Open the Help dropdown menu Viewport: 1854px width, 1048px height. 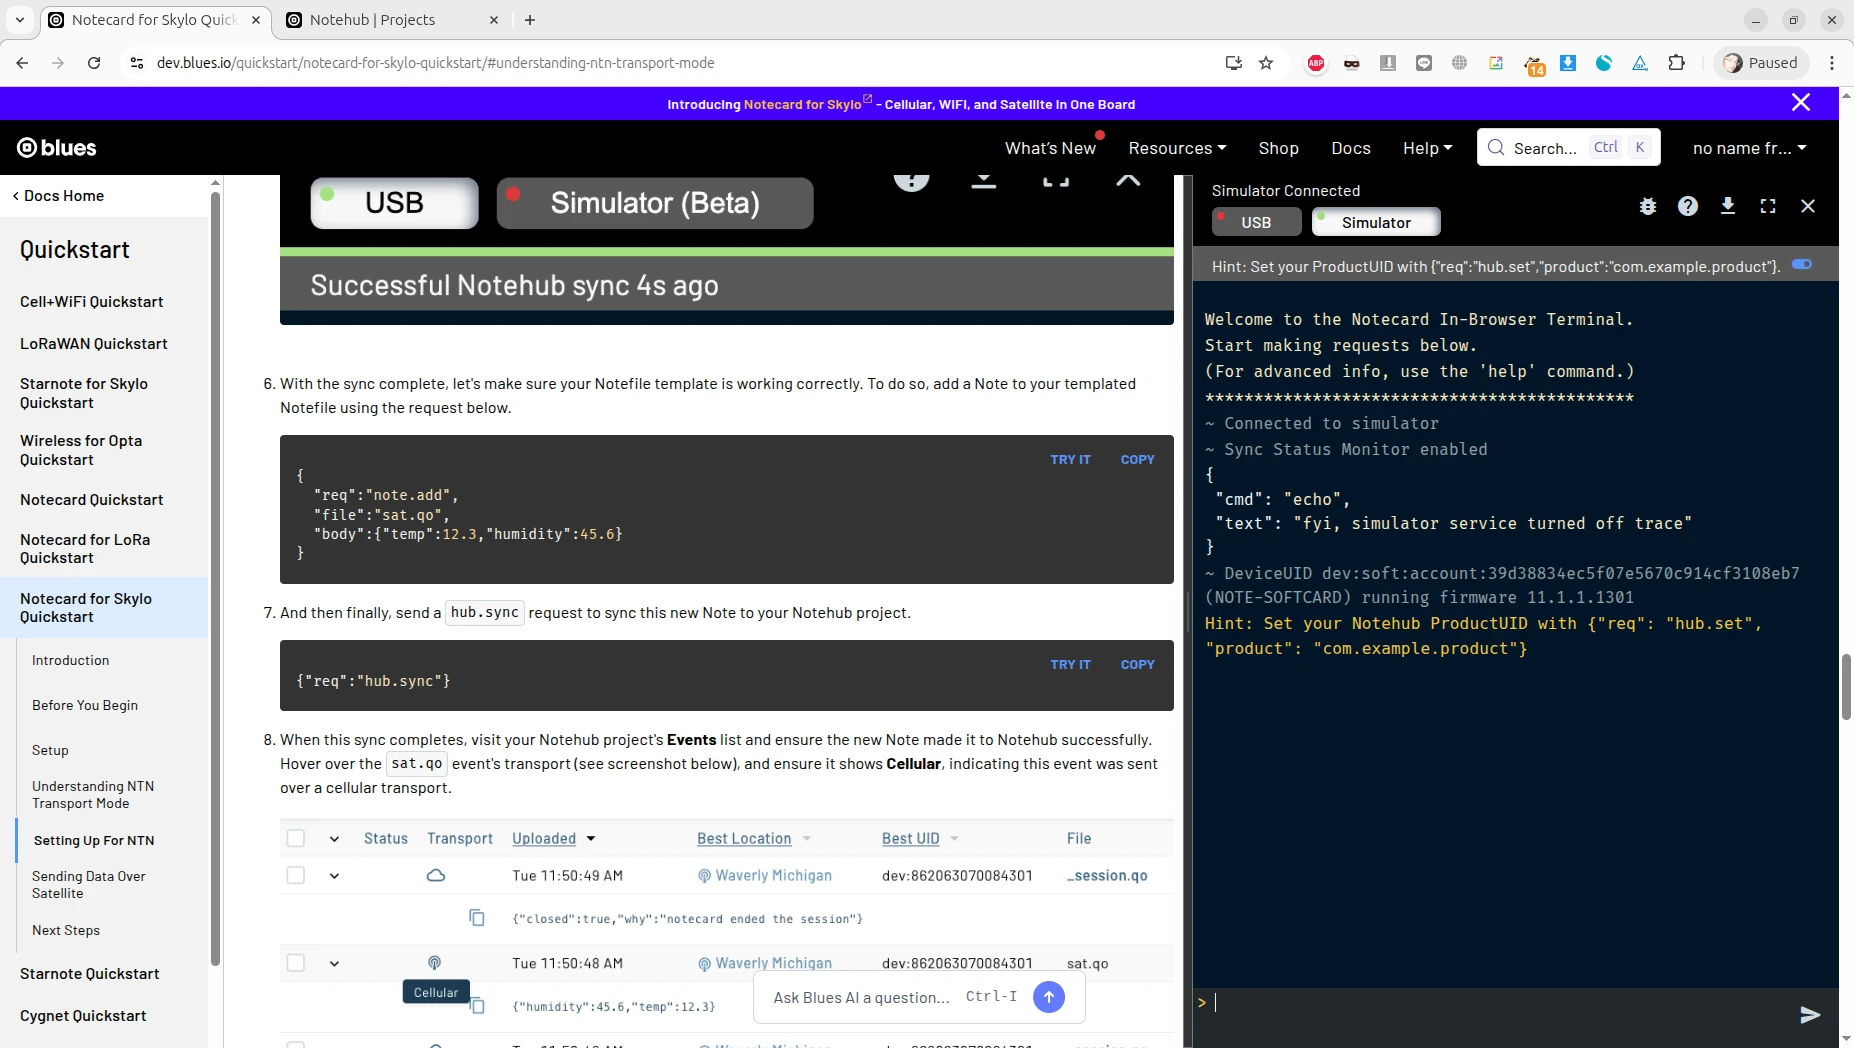(1427, 148)
